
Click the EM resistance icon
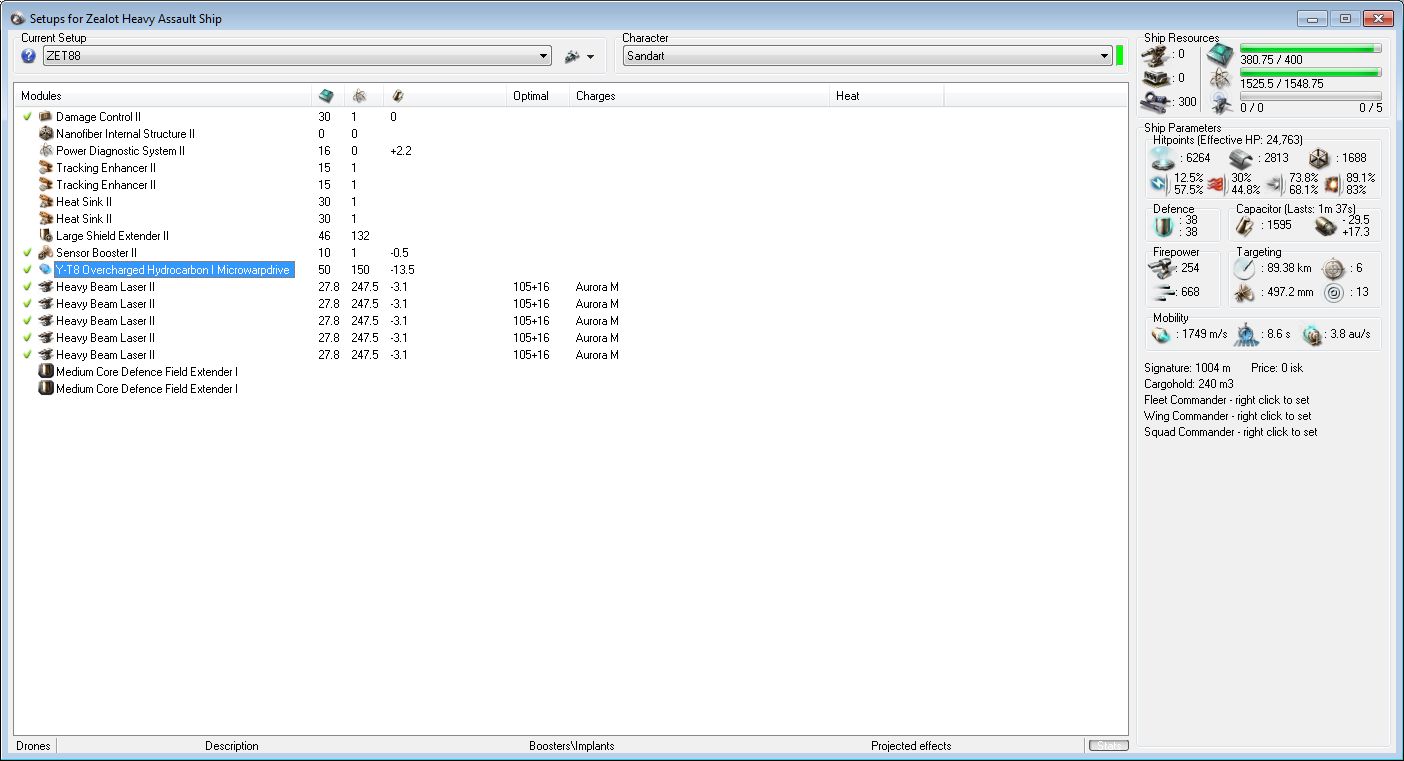click(x=1160, y=184)
